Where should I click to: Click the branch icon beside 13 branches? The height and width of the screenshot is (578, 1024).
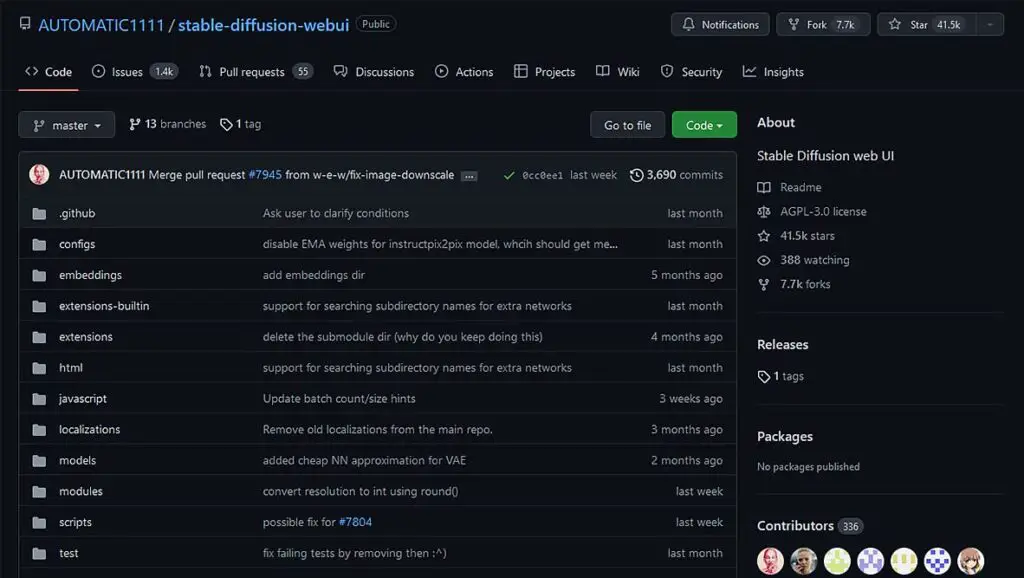click(x=135, y=124)
